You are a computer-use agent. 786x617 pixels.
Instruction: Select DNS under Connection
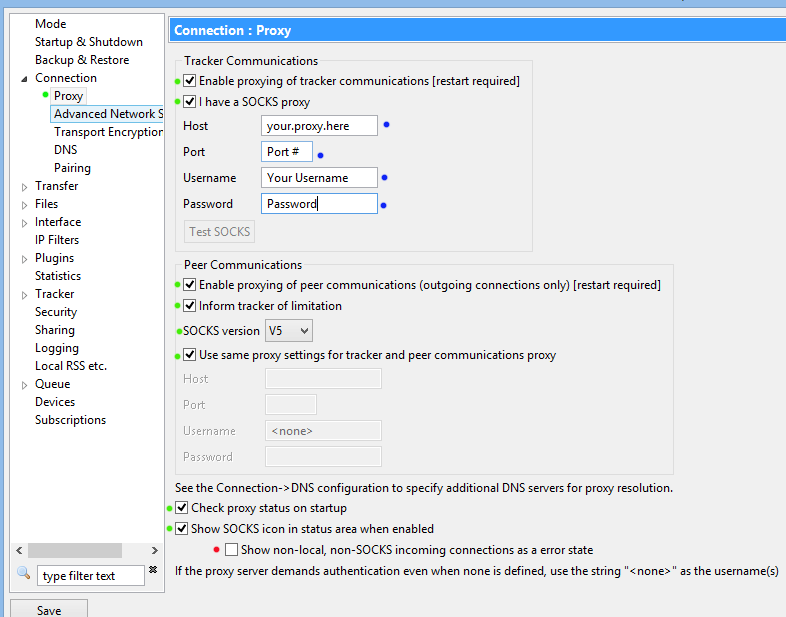coord(65,150)
